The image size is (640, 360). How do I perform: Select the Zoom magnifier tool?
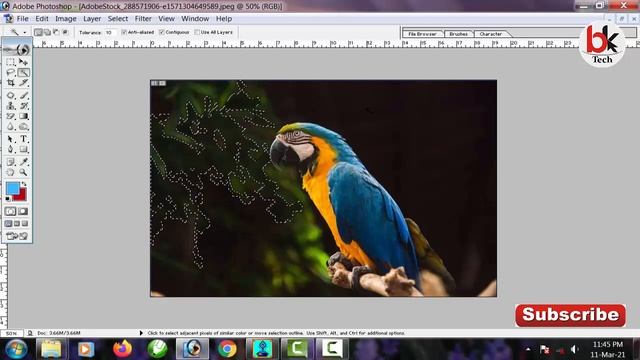24,172
